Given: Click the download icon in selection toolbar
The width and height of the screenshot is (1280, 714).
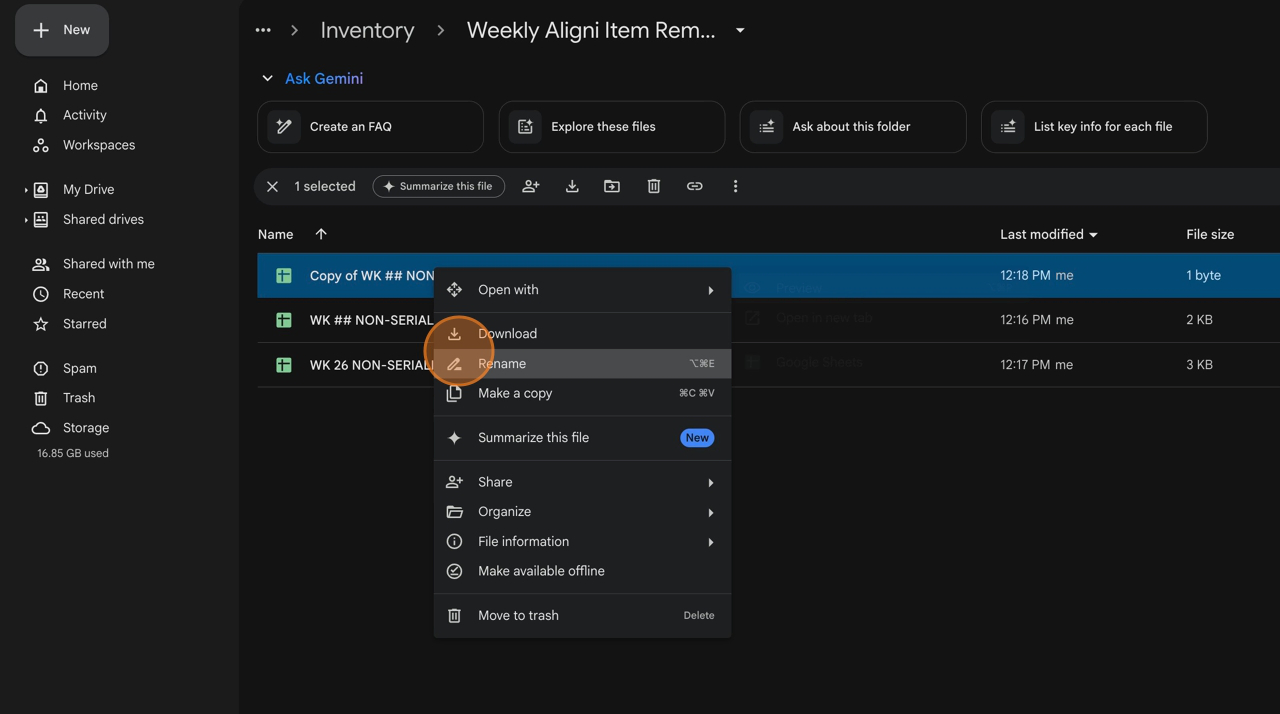Looking at the screenshot, I should point(572,186).
